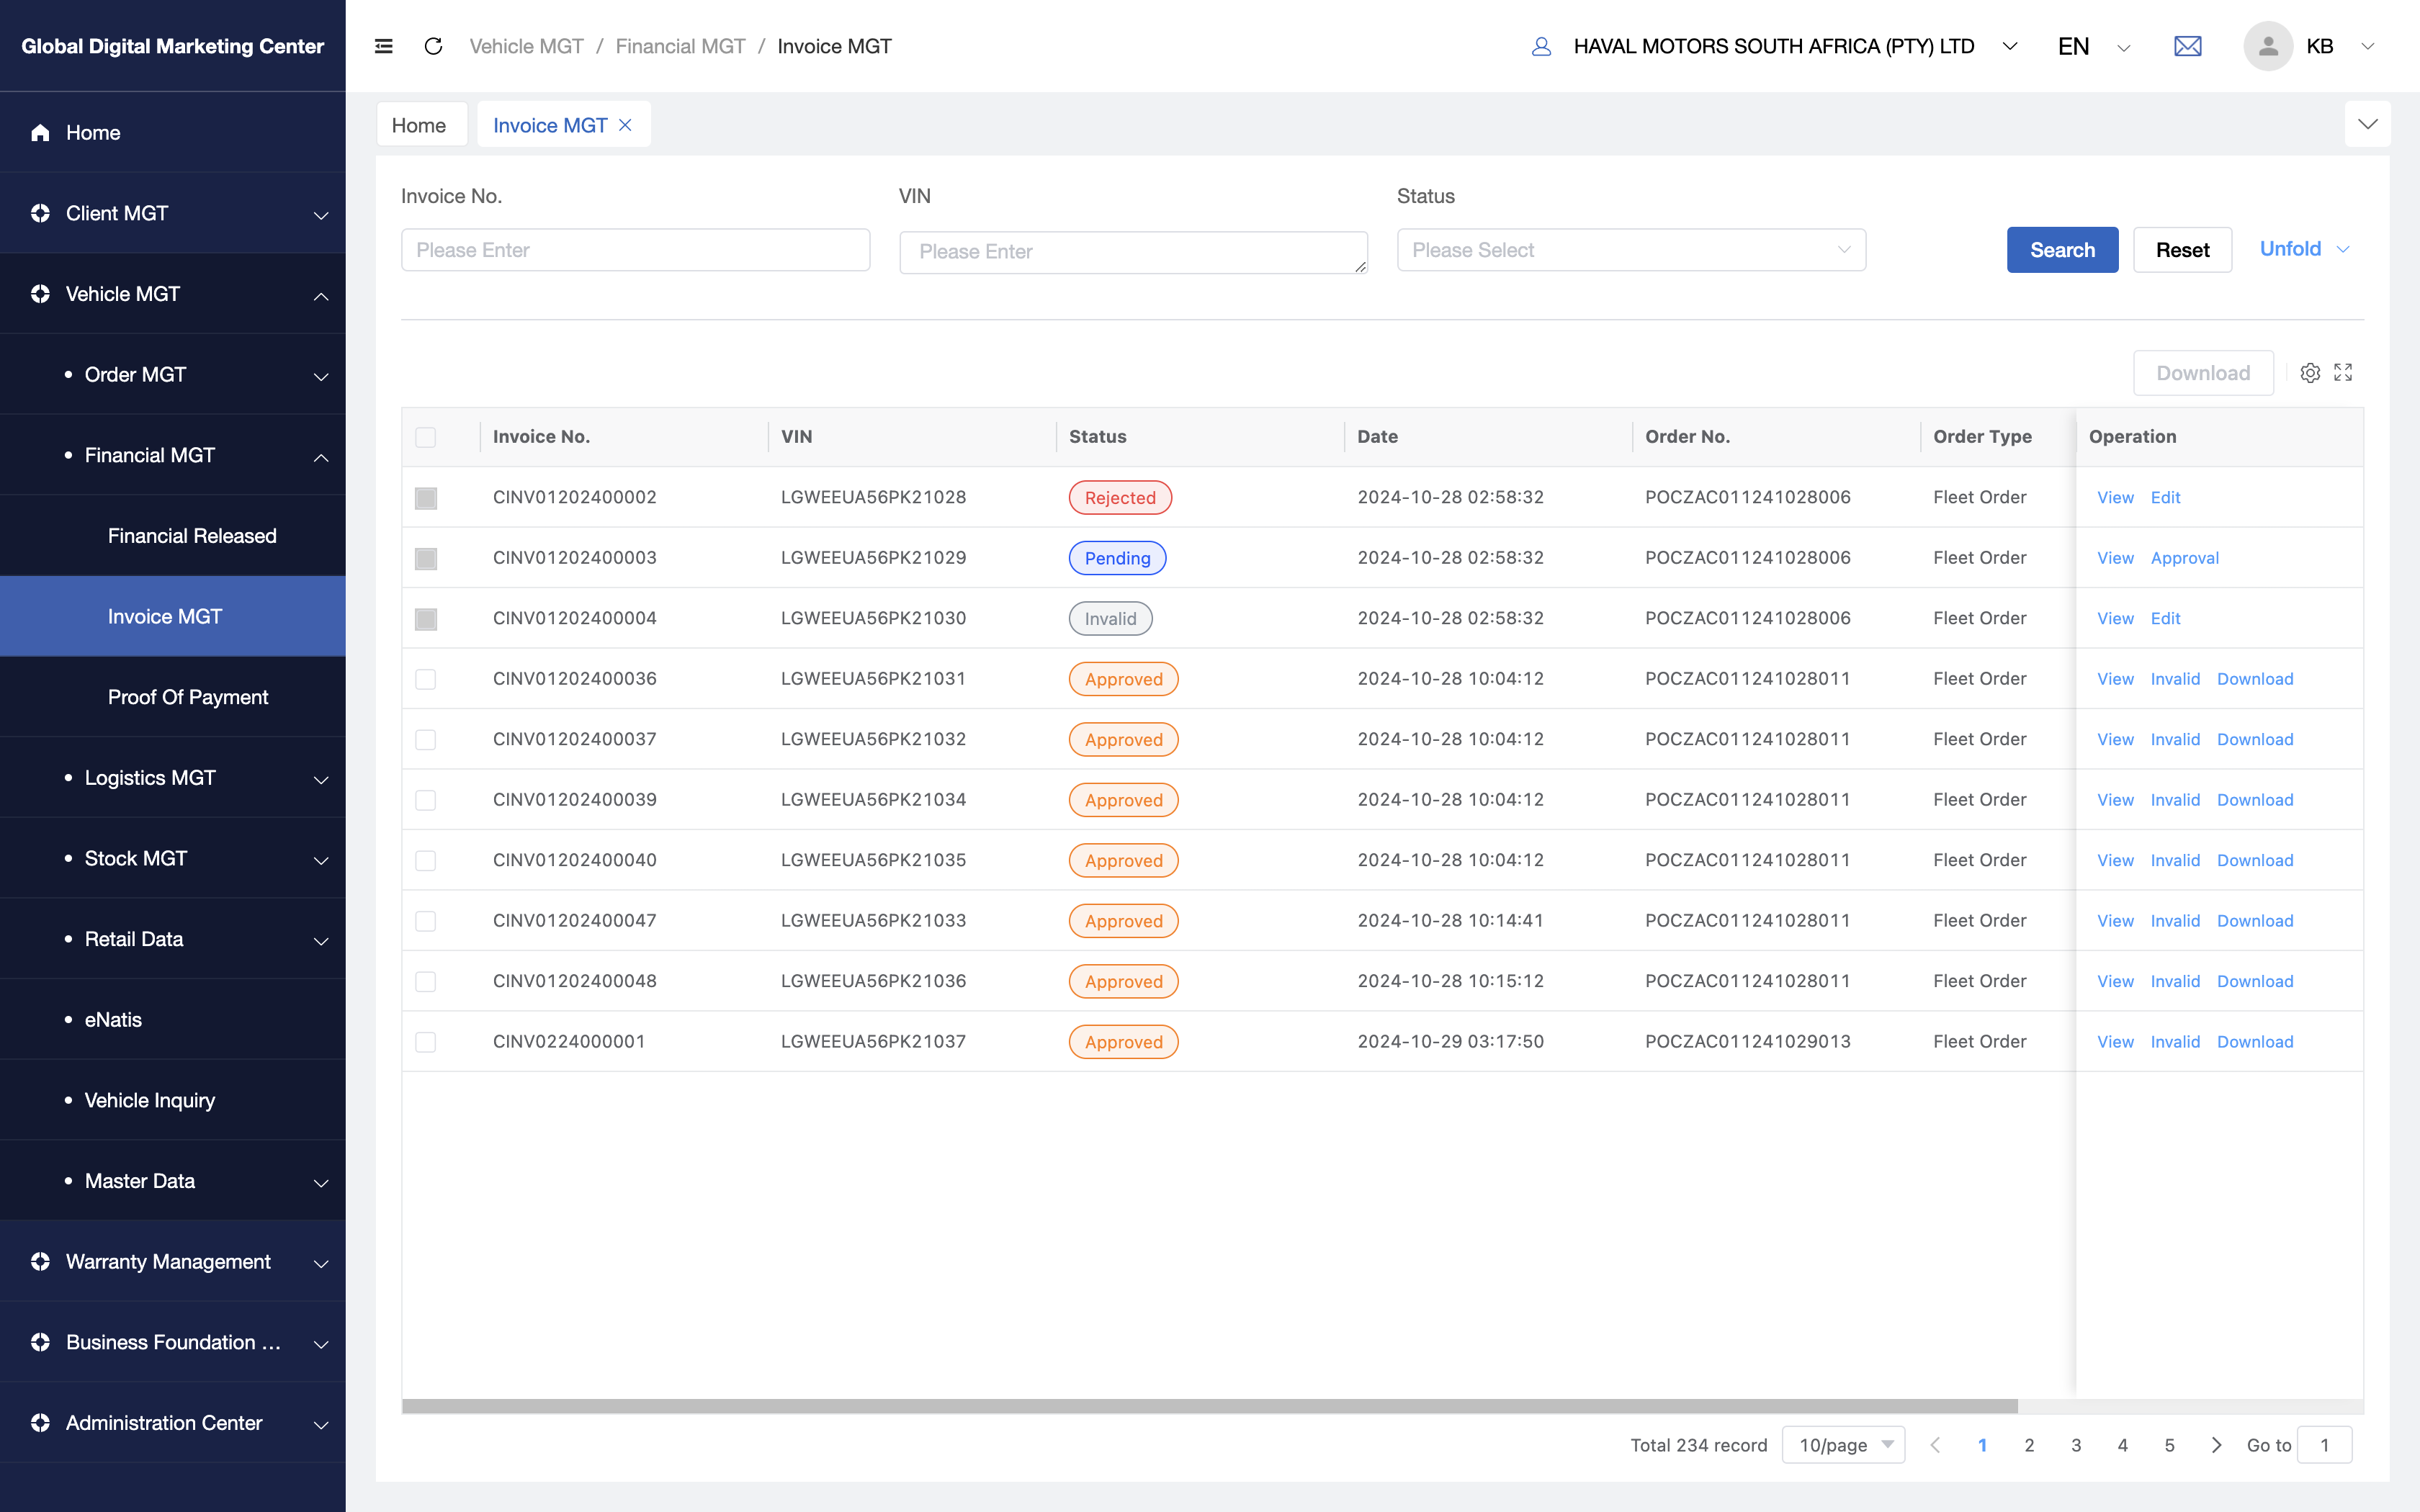Toggle table fullscreen icon
Viewport: 2420px width, 1512px height.
tap(2343, 373)
